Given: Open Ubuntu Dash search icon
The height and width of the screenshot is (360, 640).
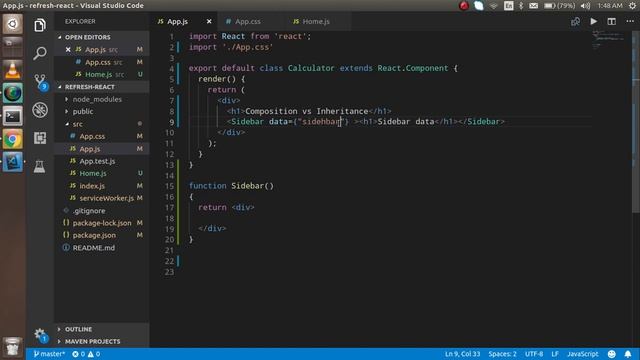Looking at the screenshot, I should [x=13, y=24].
